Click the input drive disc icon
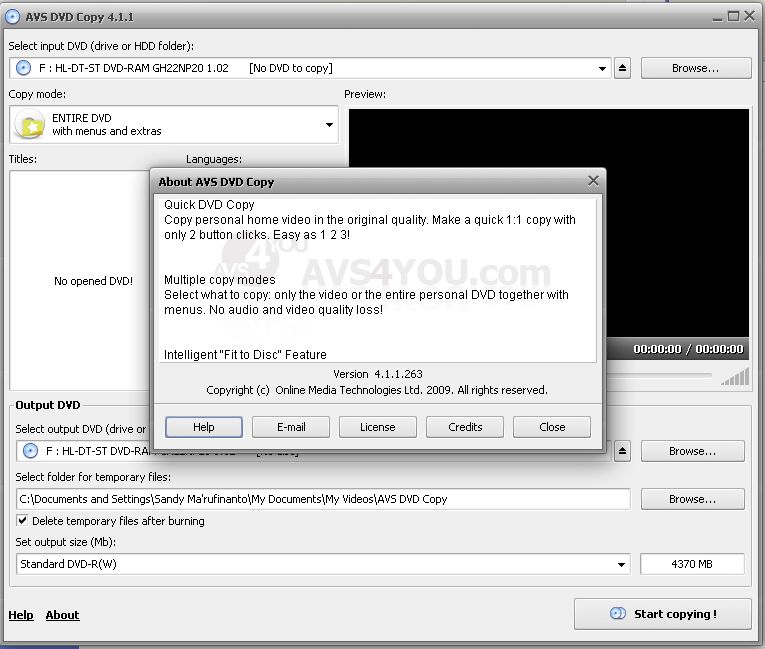Screen dimensions: 765x649 [x=23, y=68]
